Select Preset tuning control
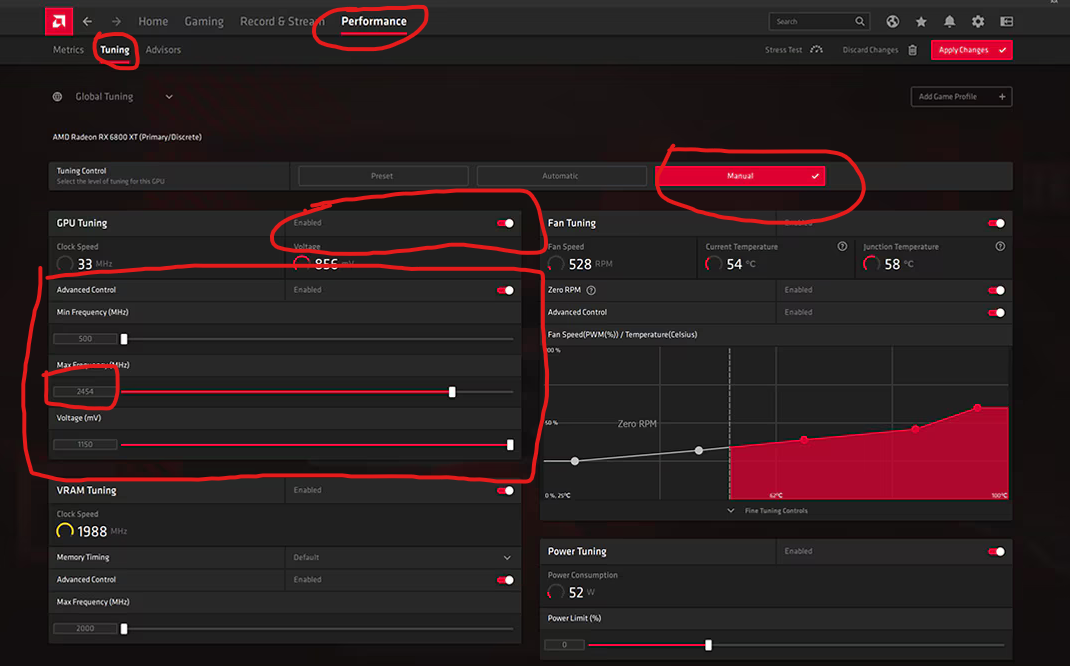Screen dimensions: 1070x666 coord(383,176)
